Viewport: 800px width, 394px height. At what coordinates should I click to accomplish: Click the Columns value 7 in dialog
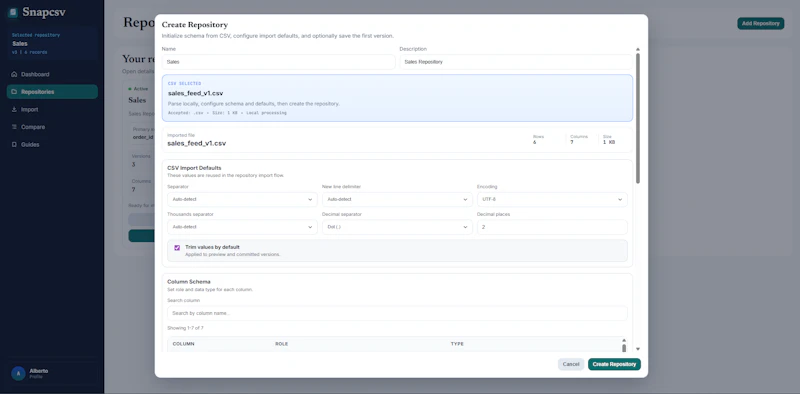pyautogui.click(x=572, y=142)
